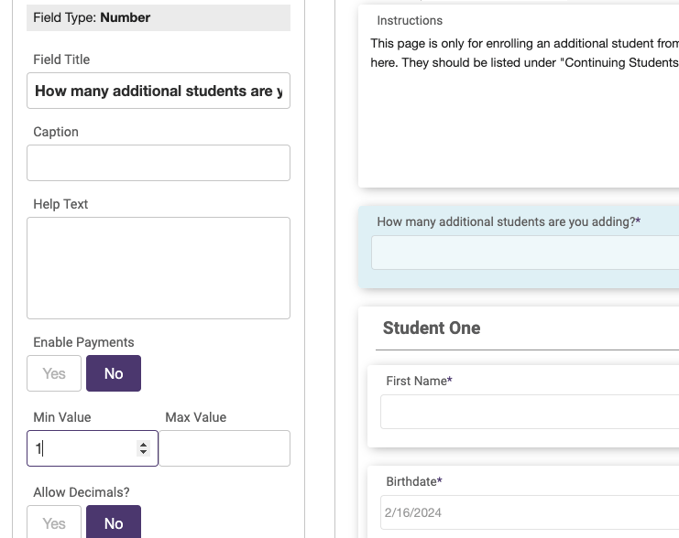The width and height of the screenshot is (679, 538).
Task: Choose No for Allow Decimals
Action: 113,522
